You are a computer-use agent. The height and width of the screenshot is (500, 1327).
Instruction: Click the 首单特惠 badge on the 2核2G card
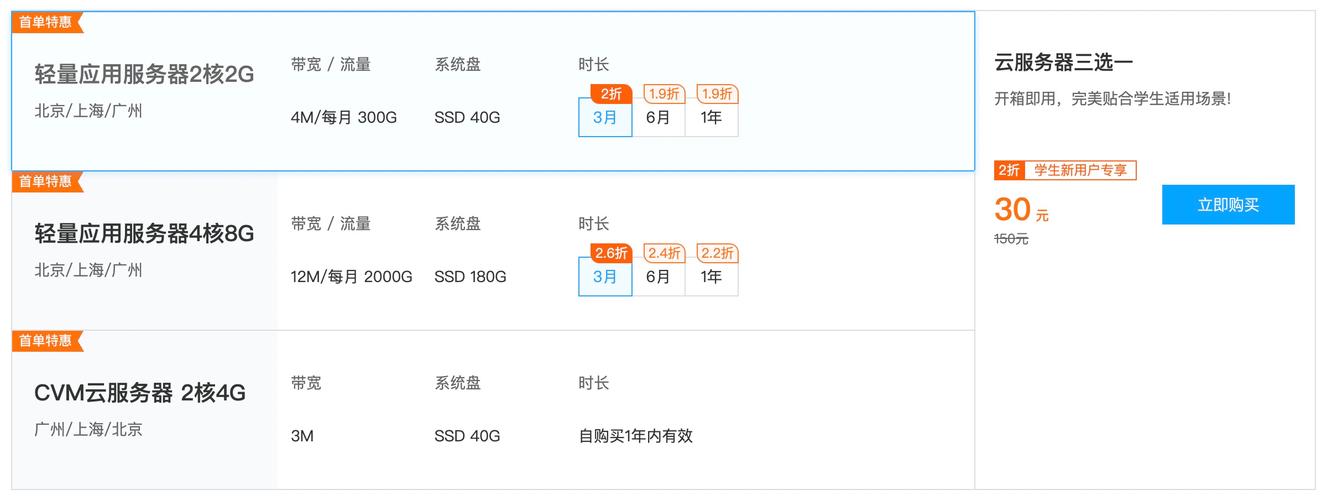tap(45, 21)
